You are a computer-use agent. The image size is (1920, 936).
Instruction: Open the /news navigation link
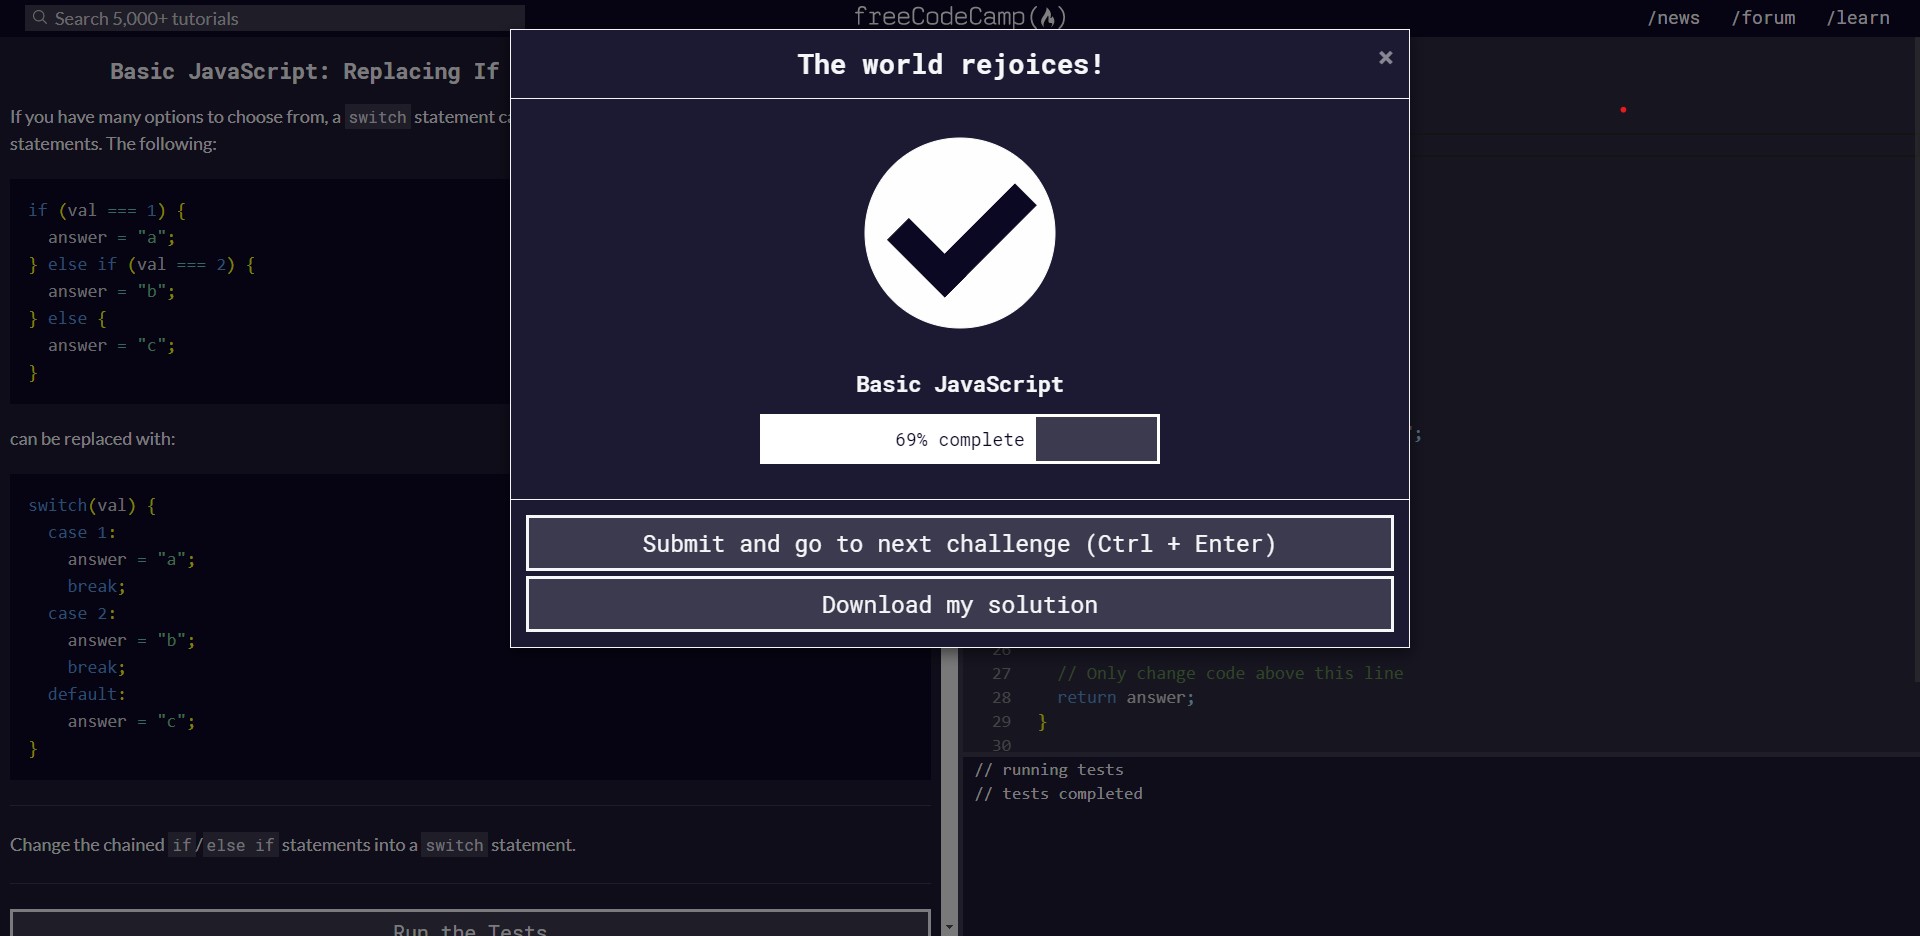click(1673, 18)
